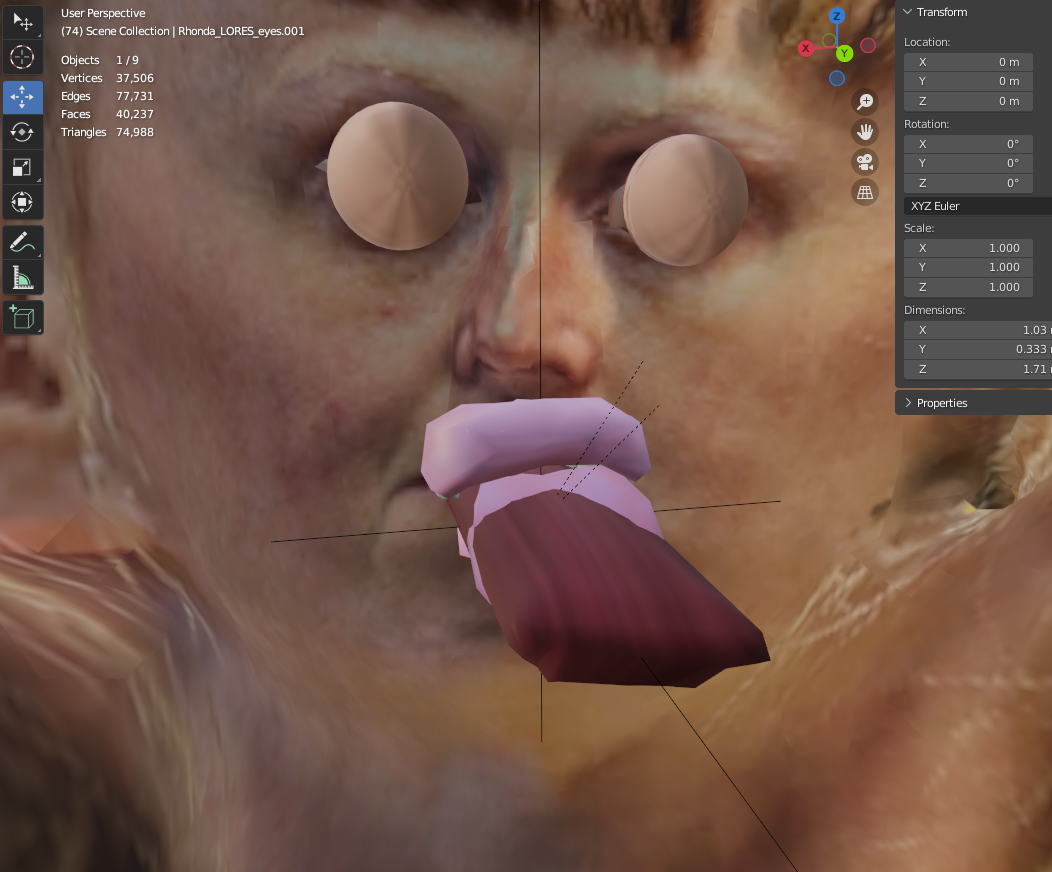Click the blue Z axis gizmo handle
This screenshot has height=872, width=1052.
(x=837, y=16)
